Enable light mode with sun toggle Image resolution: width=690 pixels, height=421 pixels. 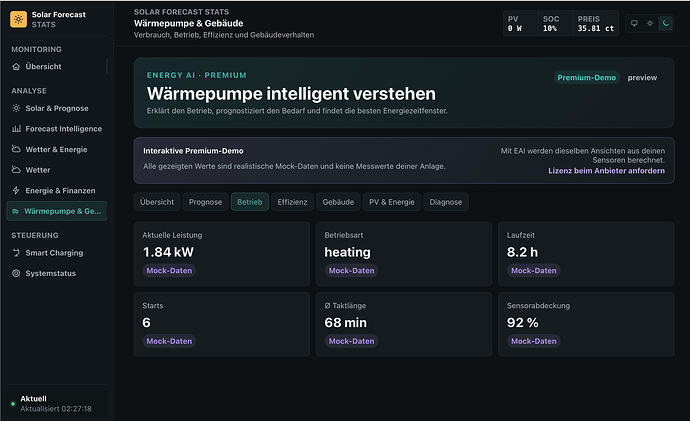tap(650, 23)
